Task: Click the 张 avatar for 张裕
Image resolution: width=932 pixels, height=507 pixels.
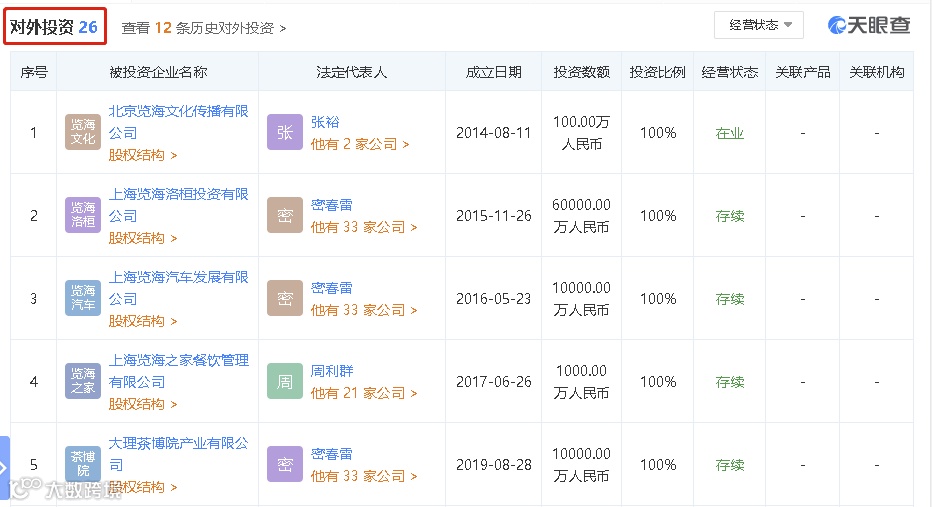Action: click(285, 132)
